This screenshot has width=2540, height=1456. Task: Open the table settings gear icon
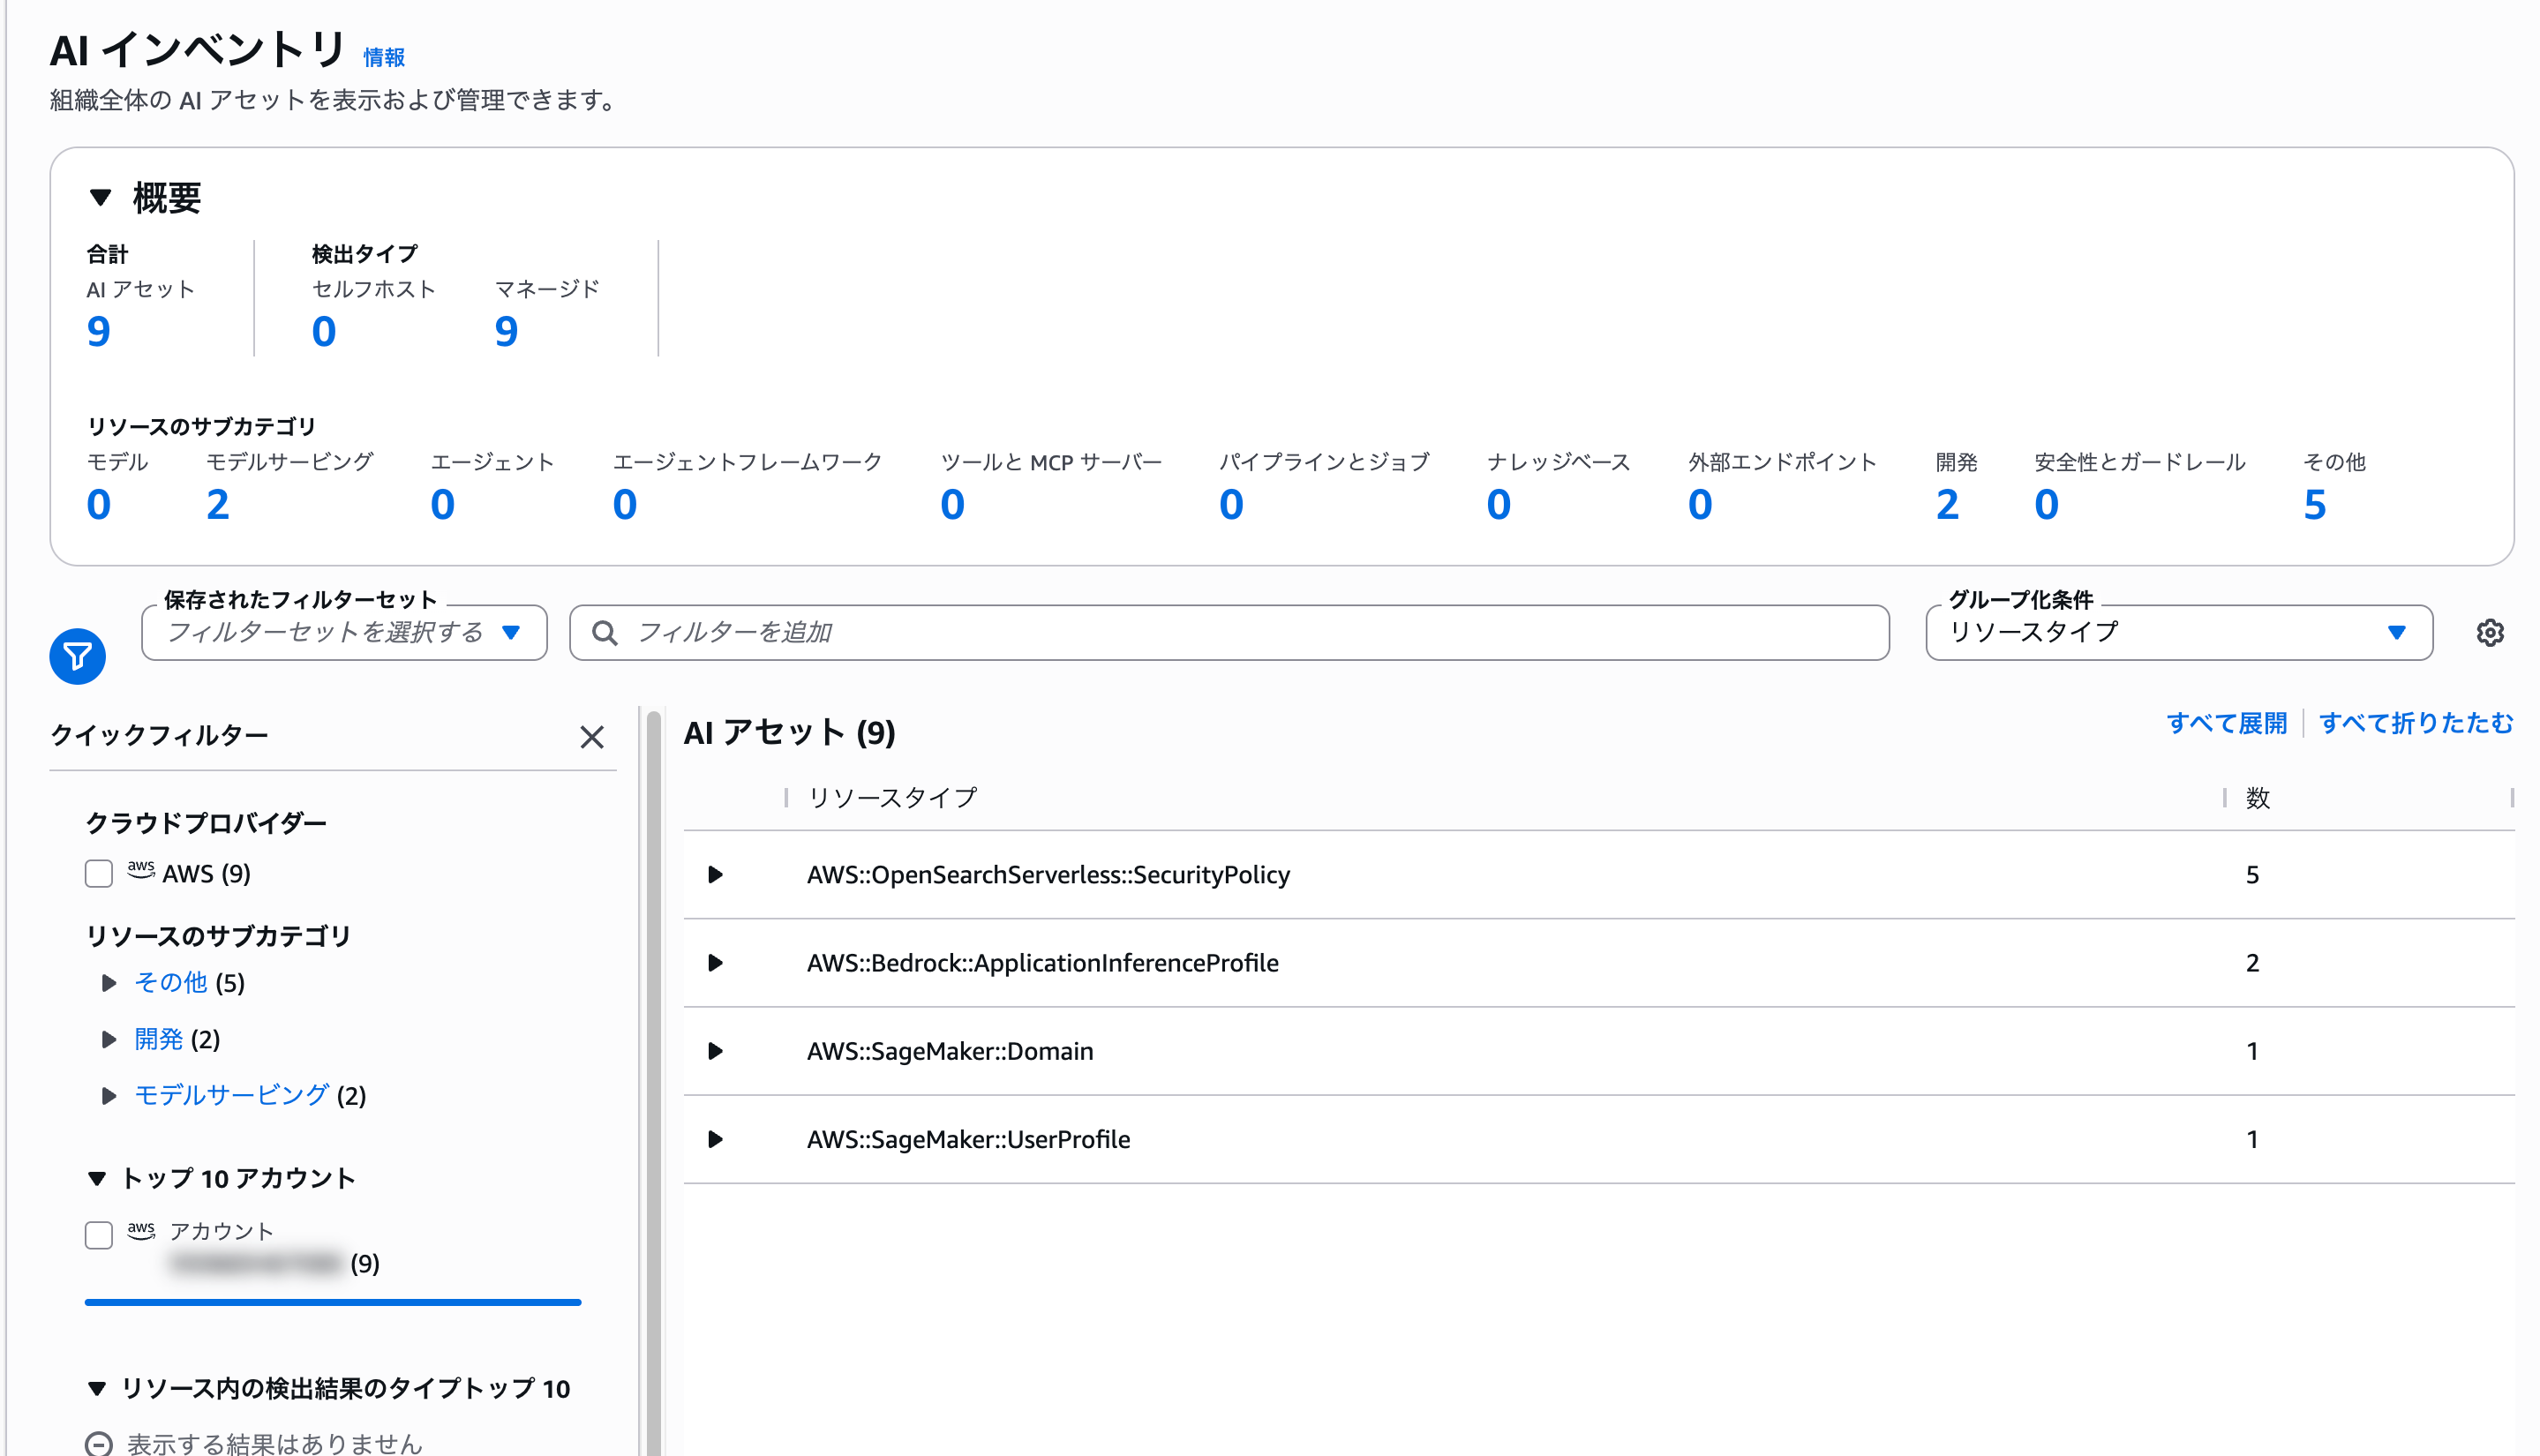[2489, 633]
